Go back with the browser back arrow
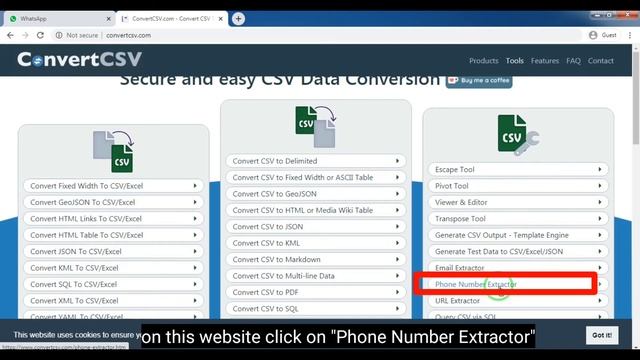The height and width of the screenshot is (360, 640). (x=10, y=35)
